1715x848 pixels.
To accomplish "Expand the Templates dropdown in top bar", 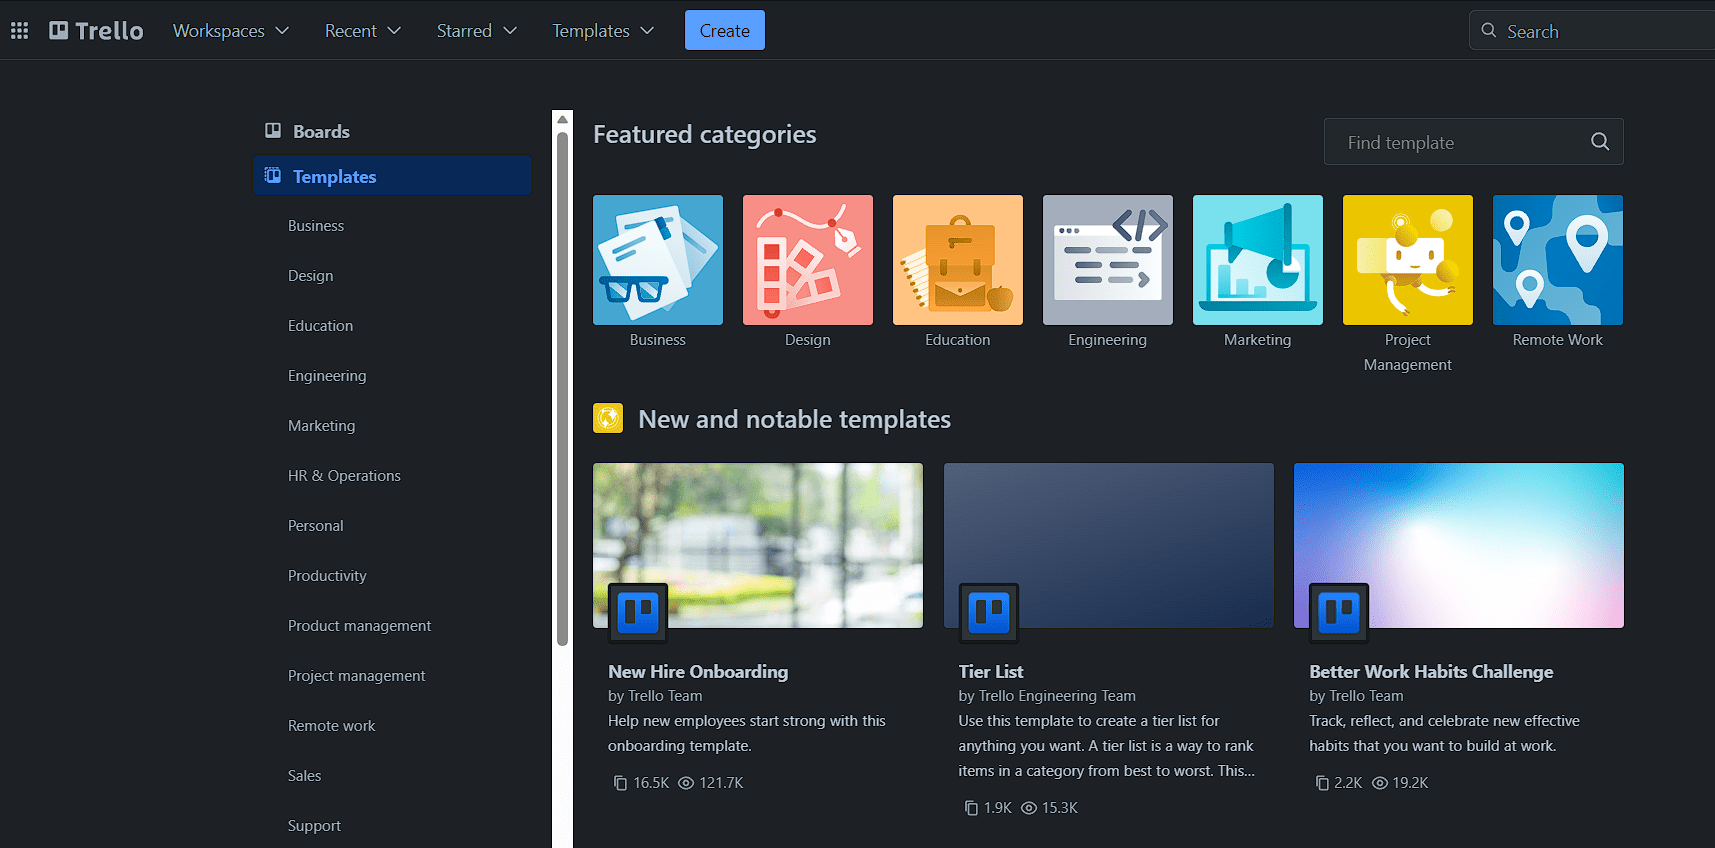I will point(603,31).
